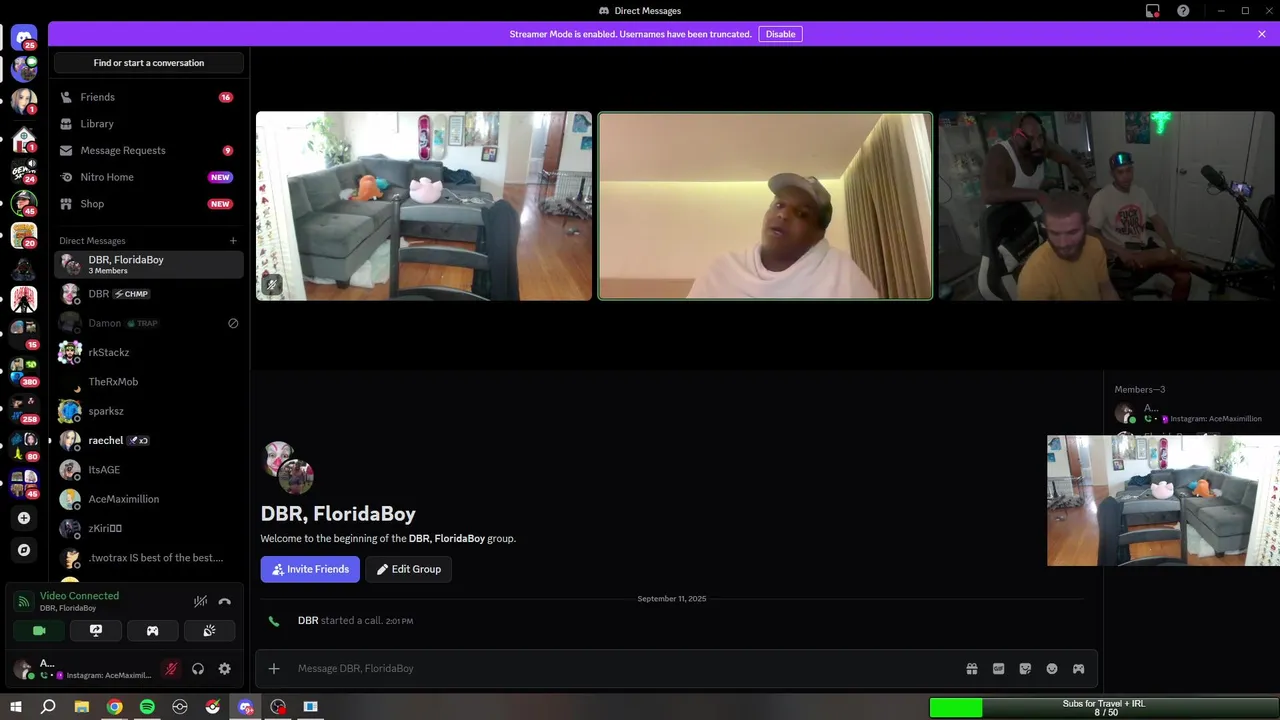Open the gift icon in message bar
Screen dimensions: 1280x720
971,669
